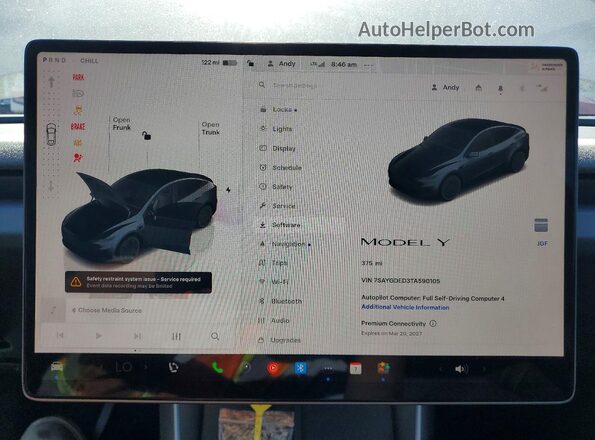This screenshot has height=440, width=595.
Task: Tap the VIN 7SAYGDED3TA590105 text
Action: pos(400,281)
